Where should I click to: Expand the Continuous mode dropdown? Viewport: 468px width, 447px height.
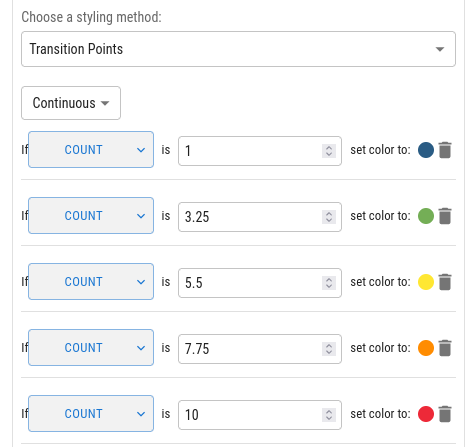tap(71, 103)
